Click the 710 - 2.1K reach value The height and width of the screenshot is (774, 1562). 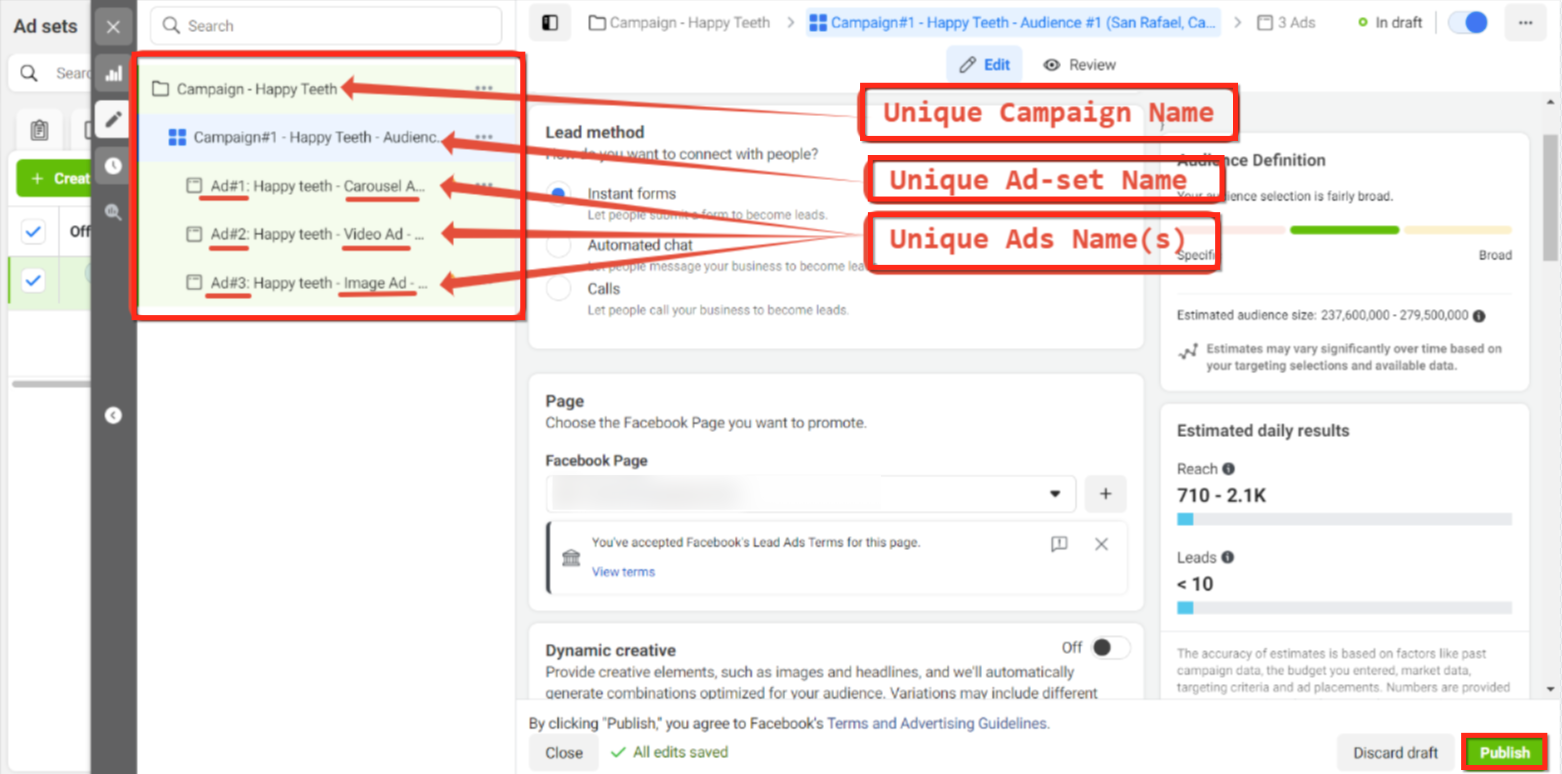click(x=1222, y=495)
